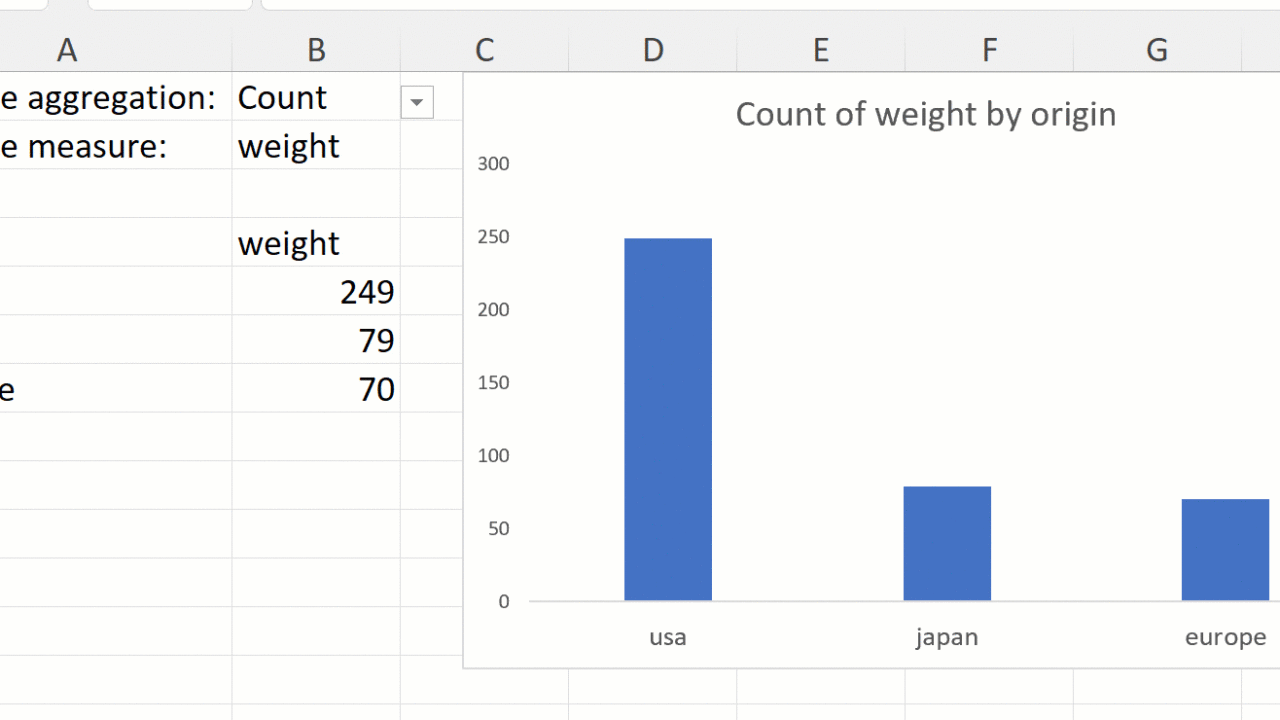The width and height of the screenshot is (1280, 720).
Task: Click the cell with value 70
Action: (x=316, y=389)
